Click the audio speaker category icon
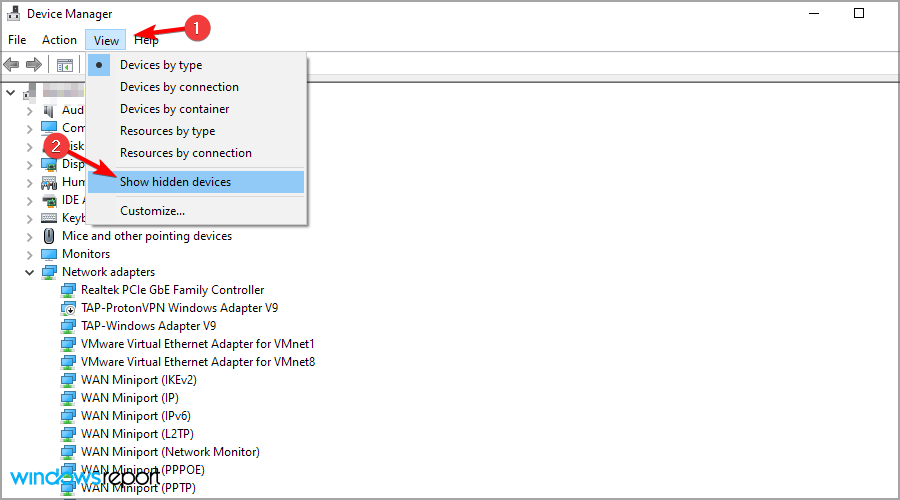 tap(49, 110)
